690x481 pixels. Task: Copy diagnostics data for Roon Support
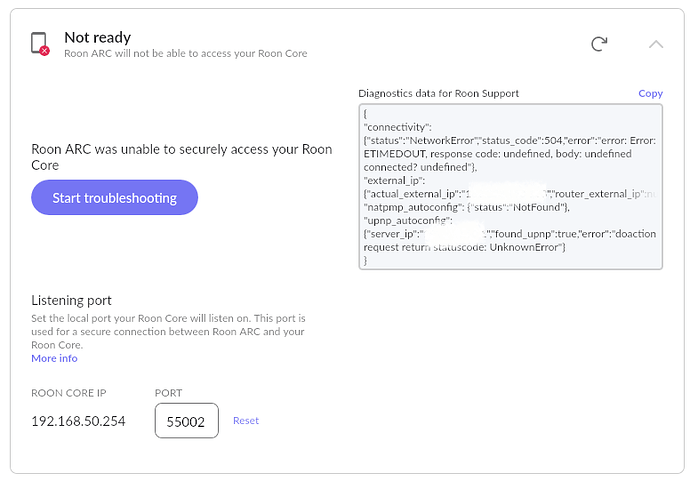click(x=650, y=93)
